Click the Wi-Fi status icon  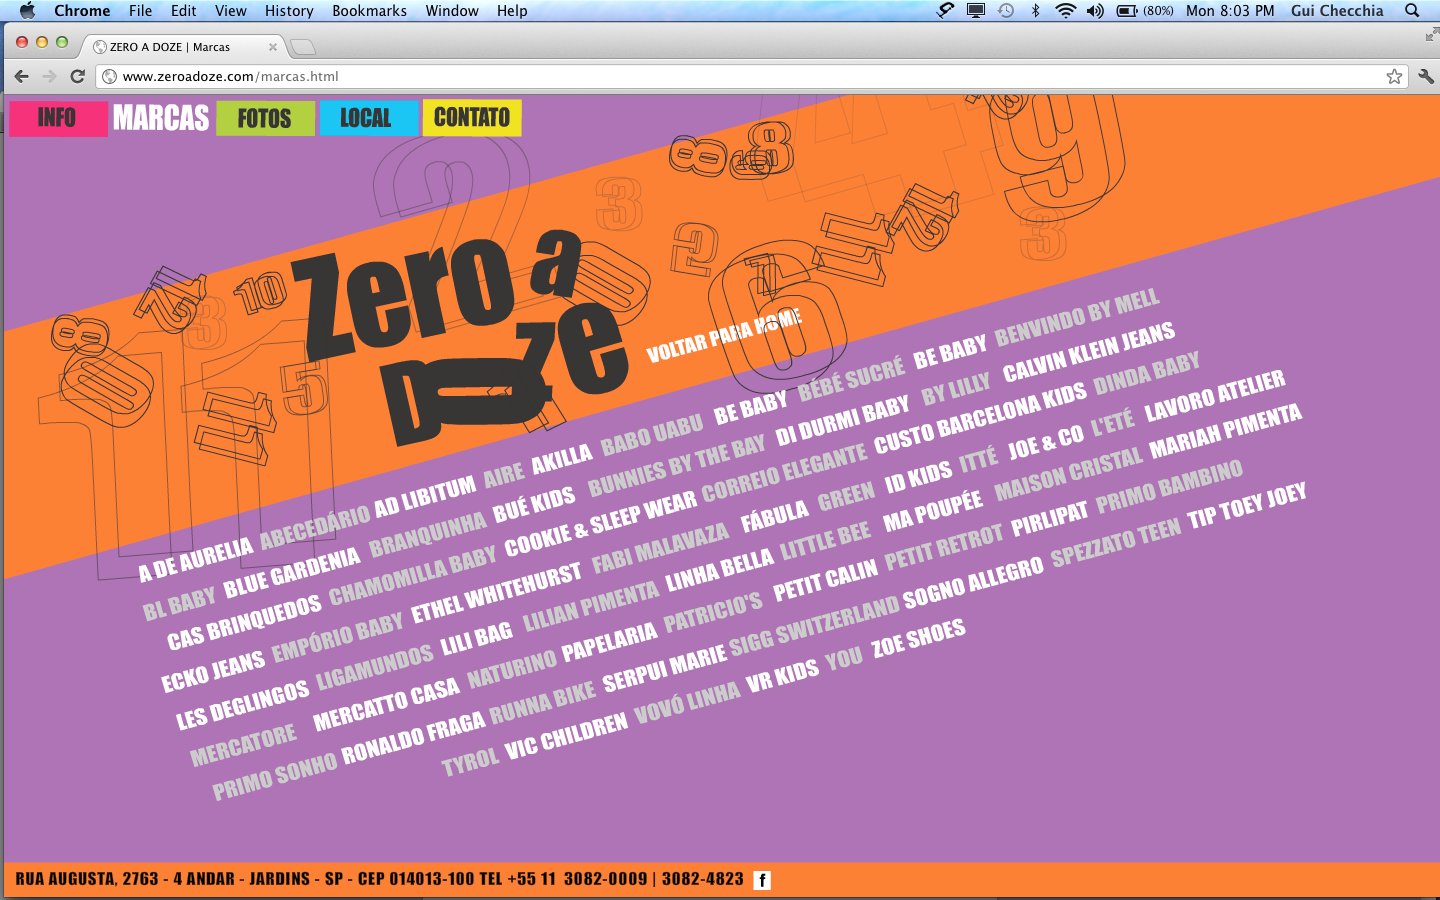point(1065,11)
